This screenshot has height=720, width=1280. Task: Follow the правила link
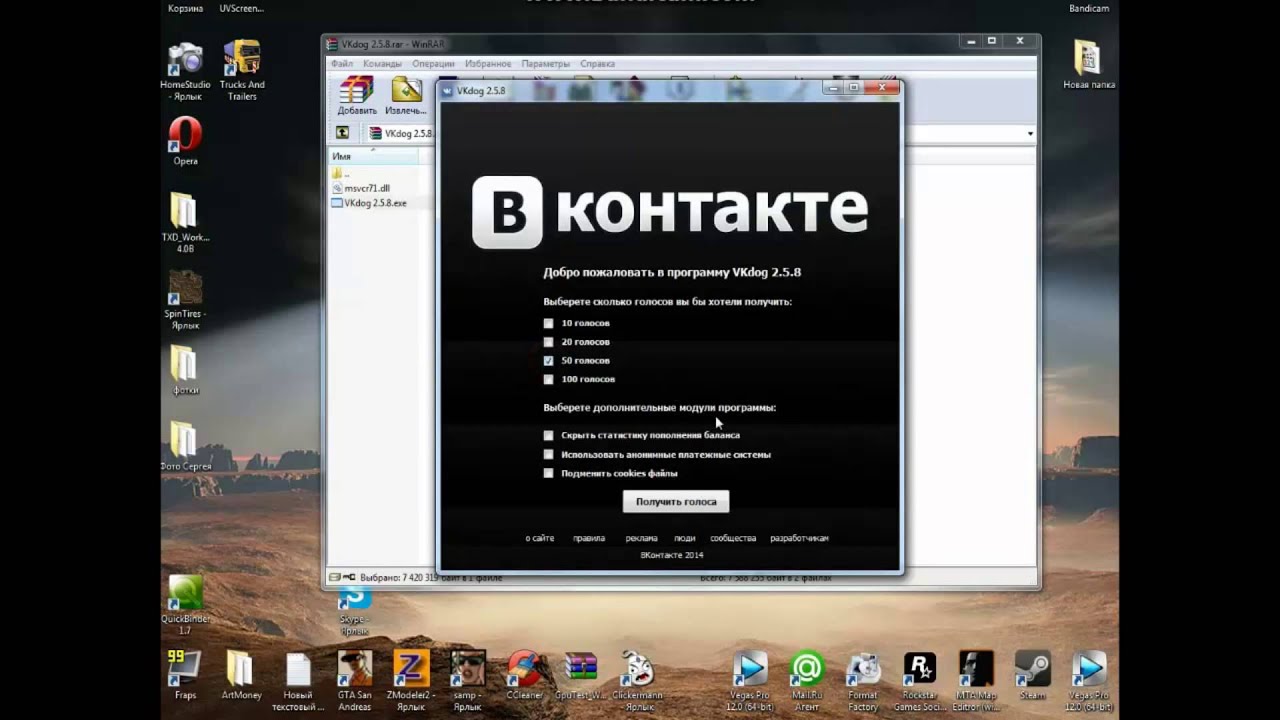tap(589, 538)
